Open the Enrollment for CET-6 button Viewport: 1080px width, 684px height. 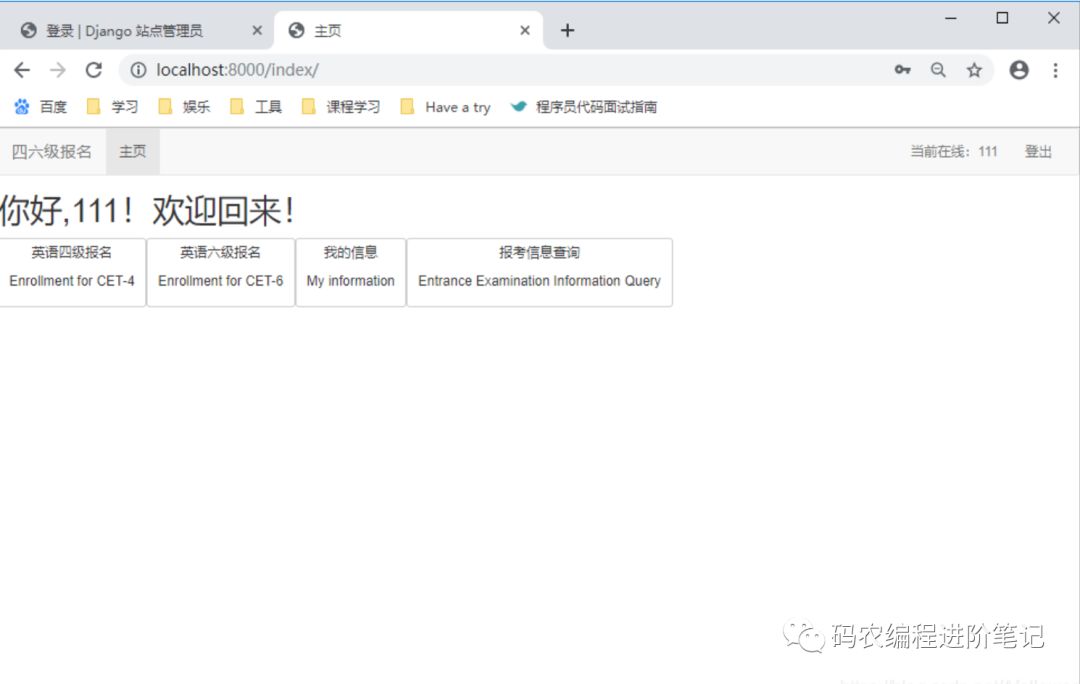[x=220, y=272]
